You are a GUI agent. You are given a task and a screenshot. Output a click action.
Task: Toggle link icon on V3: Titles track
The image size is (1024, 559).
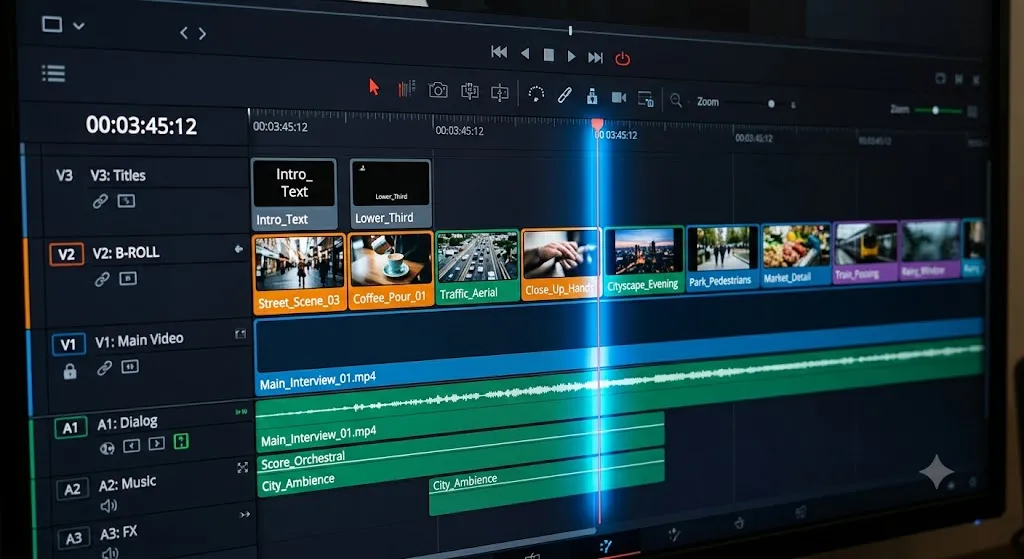[100, 201]
